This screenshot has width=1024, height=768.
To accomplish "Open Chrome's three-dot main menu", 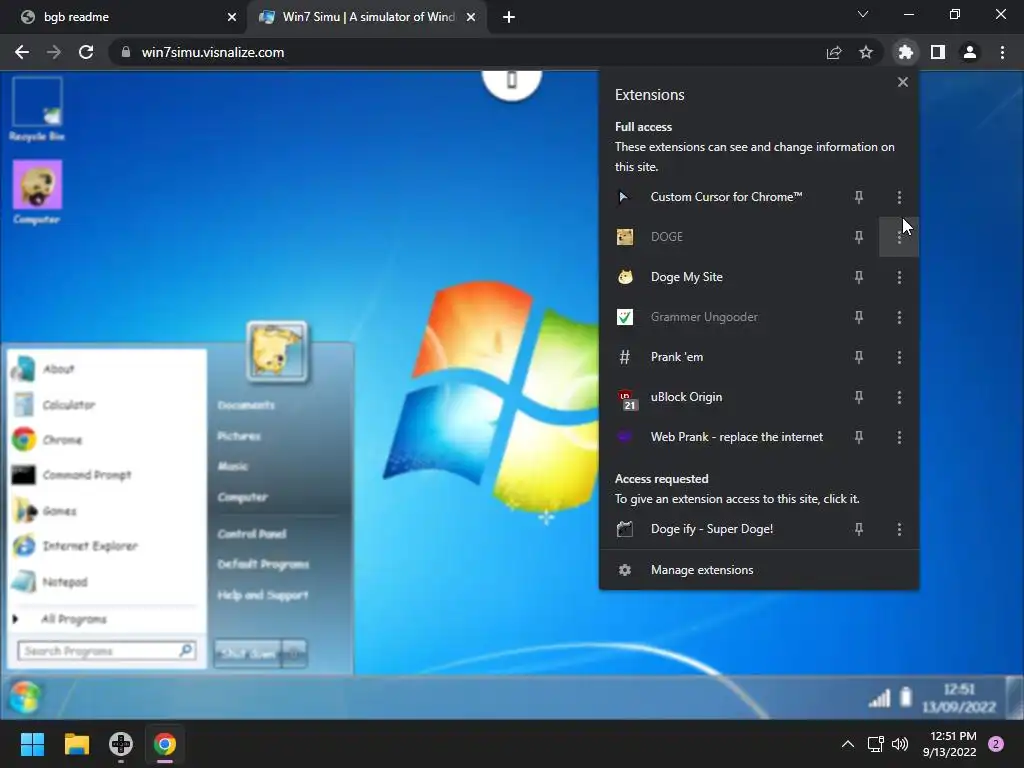I will (1002, 52).
